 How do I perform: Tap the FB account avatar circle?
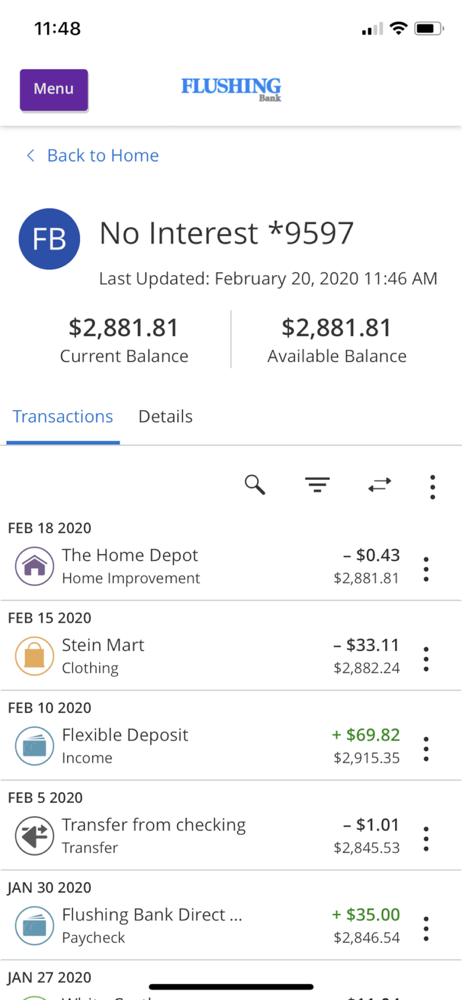click(49, 239)
